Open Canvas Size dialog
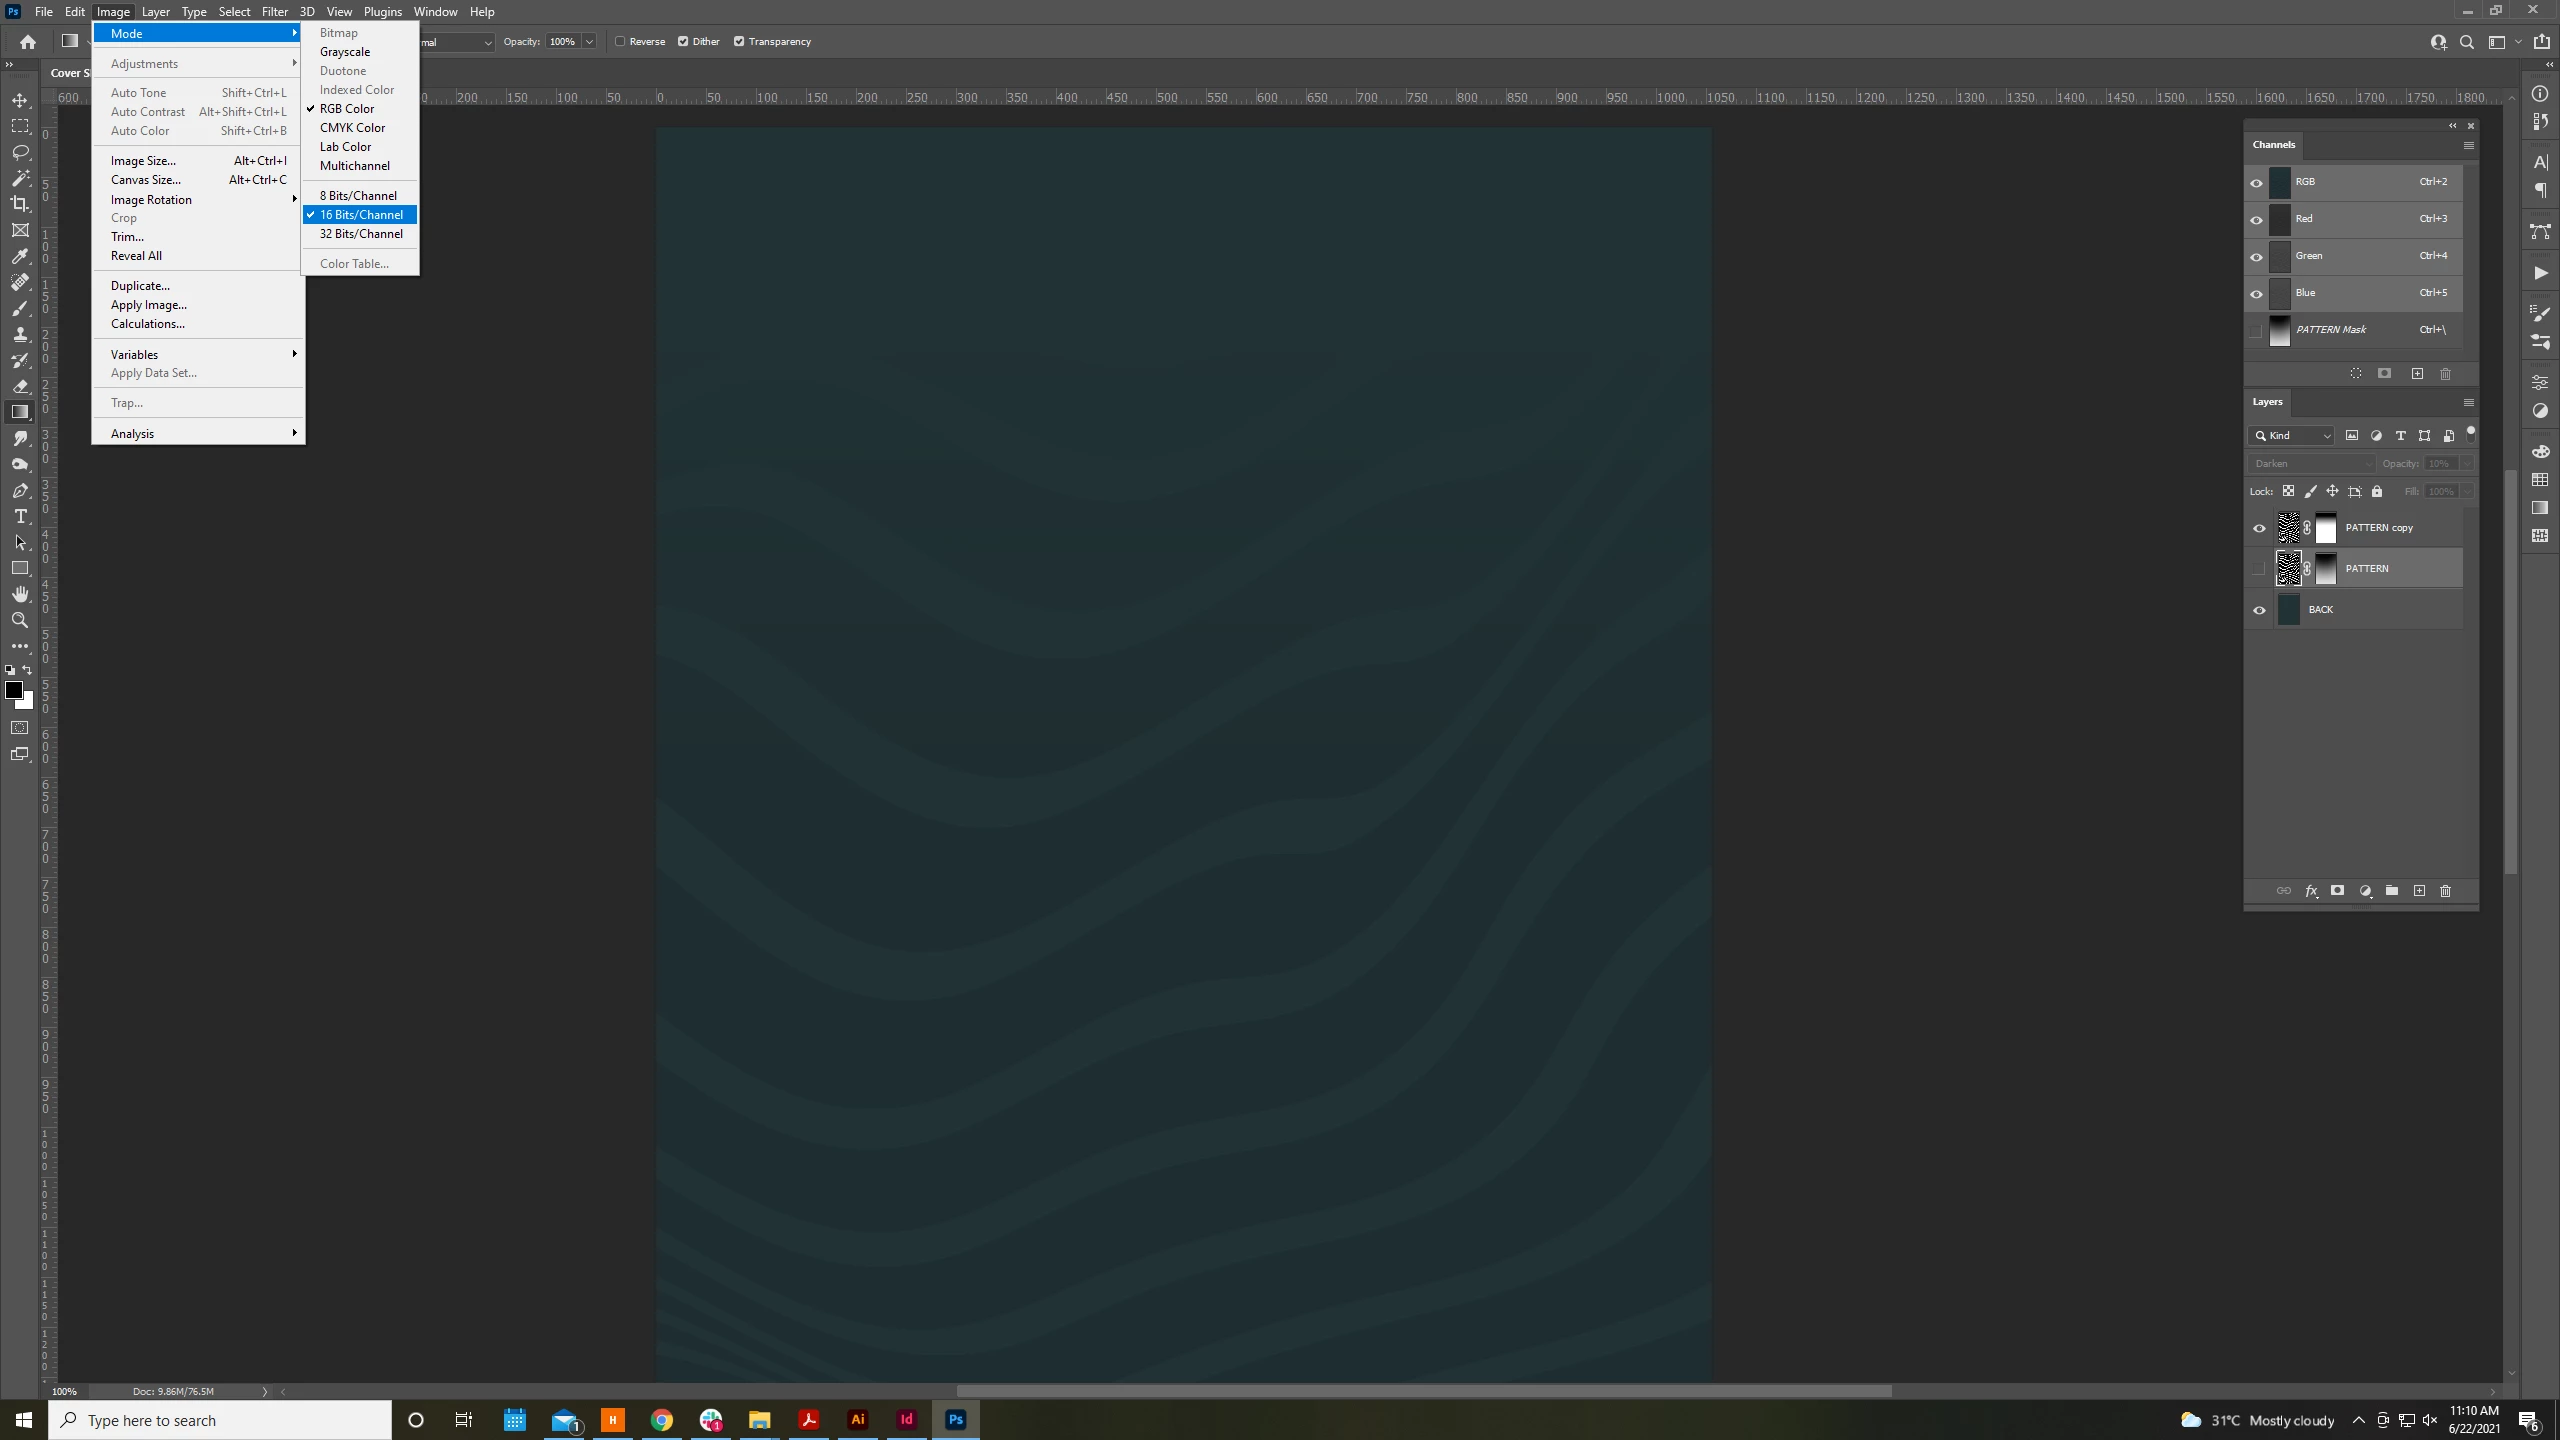Screen dimensions: 2560x1440 [146, 180]
